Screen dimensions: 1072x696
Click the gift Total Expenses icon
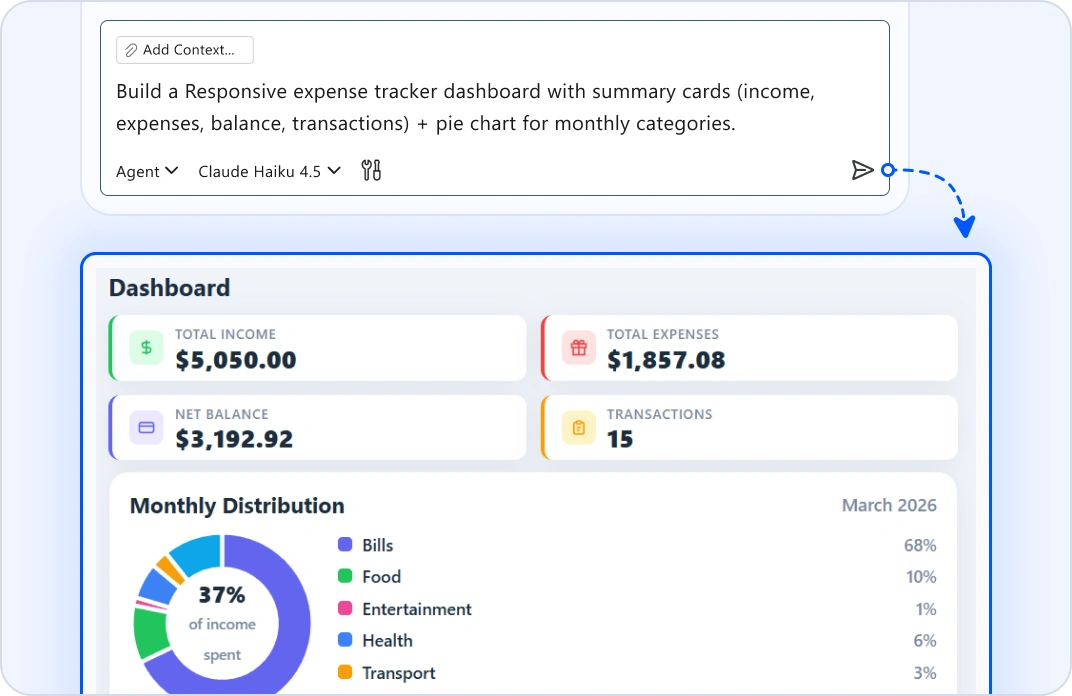point(578,347)
